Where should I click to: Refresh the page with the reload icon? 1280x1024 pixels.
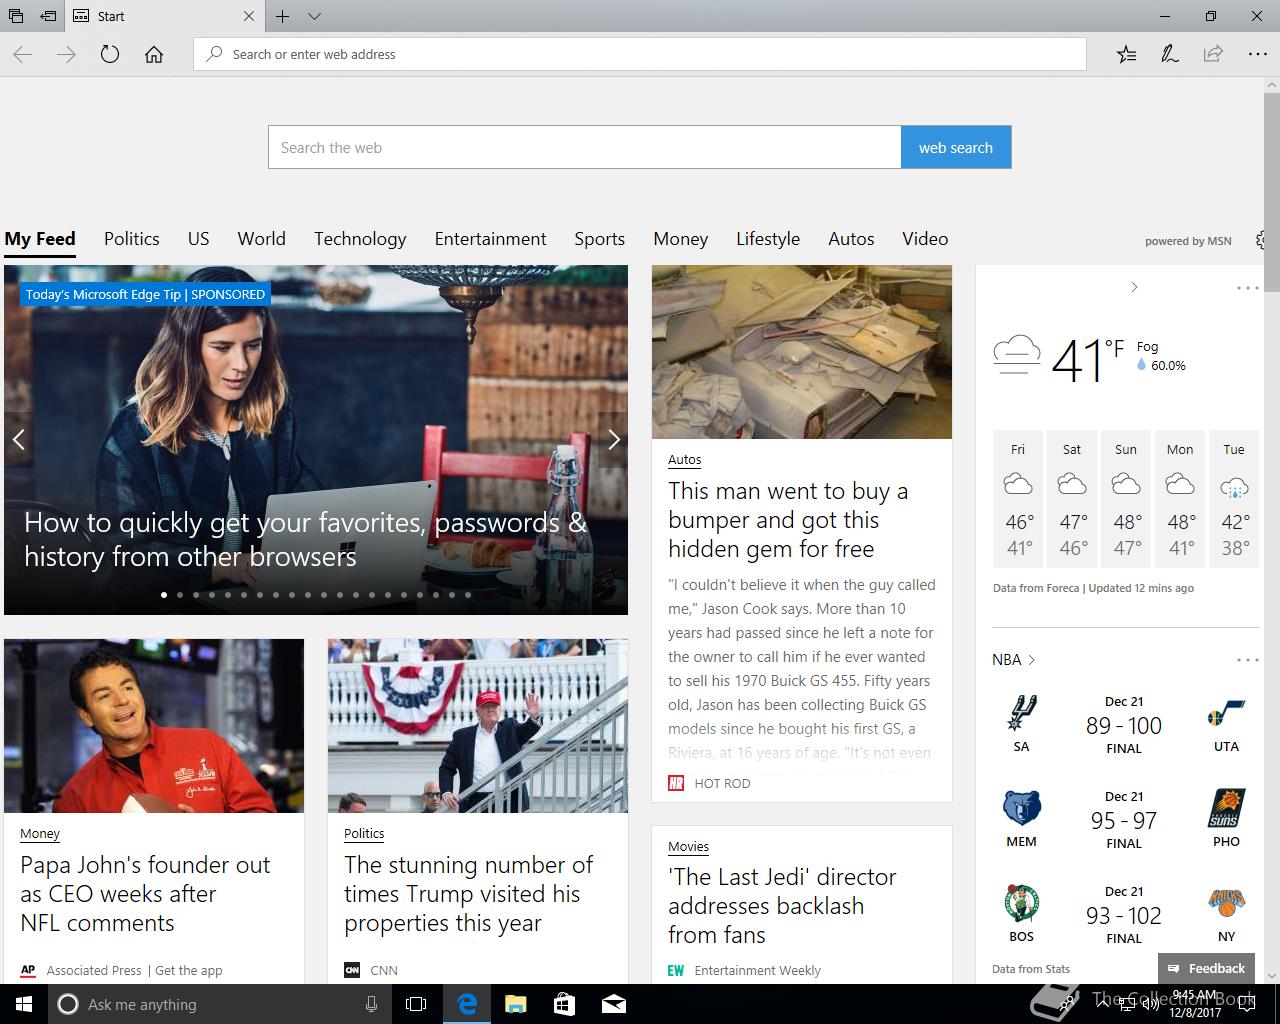[110, 54]
